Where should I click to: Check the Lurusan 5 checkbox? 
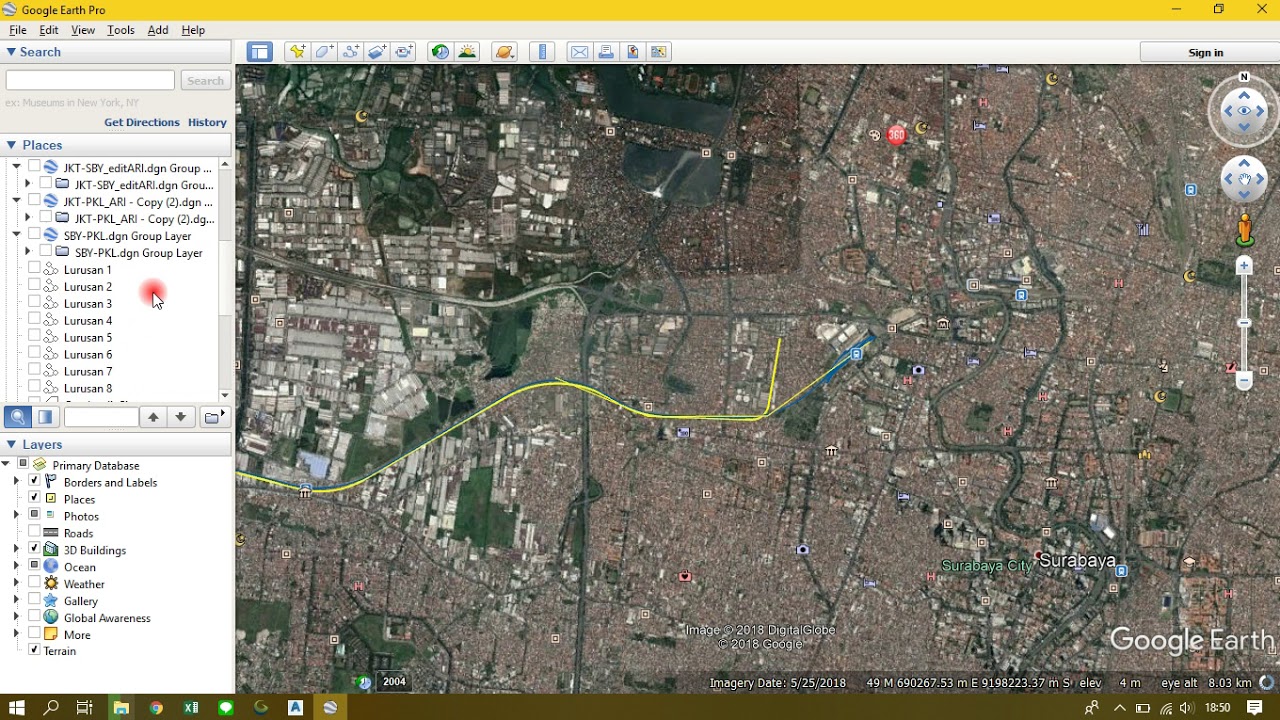click(34, 337)
